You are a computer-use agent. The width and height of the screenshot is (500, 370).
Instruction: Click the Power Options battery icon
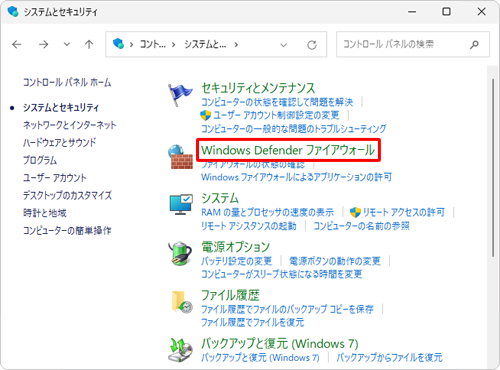(x=180, y=253)
